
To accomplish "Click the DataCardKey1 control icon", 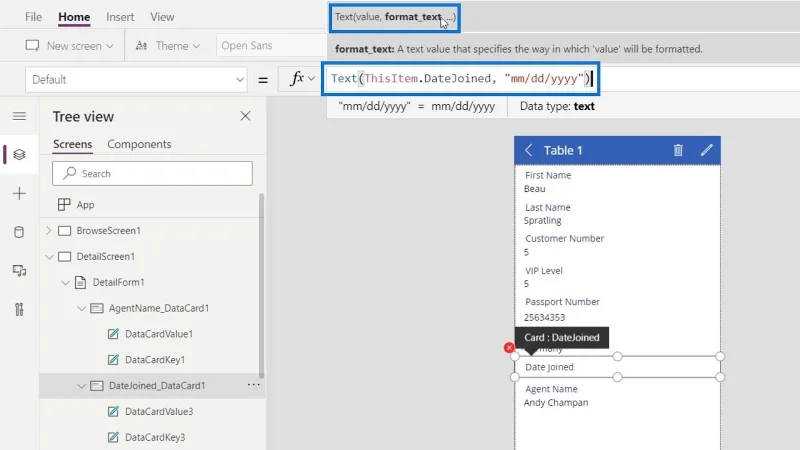I will click(113, 360).
